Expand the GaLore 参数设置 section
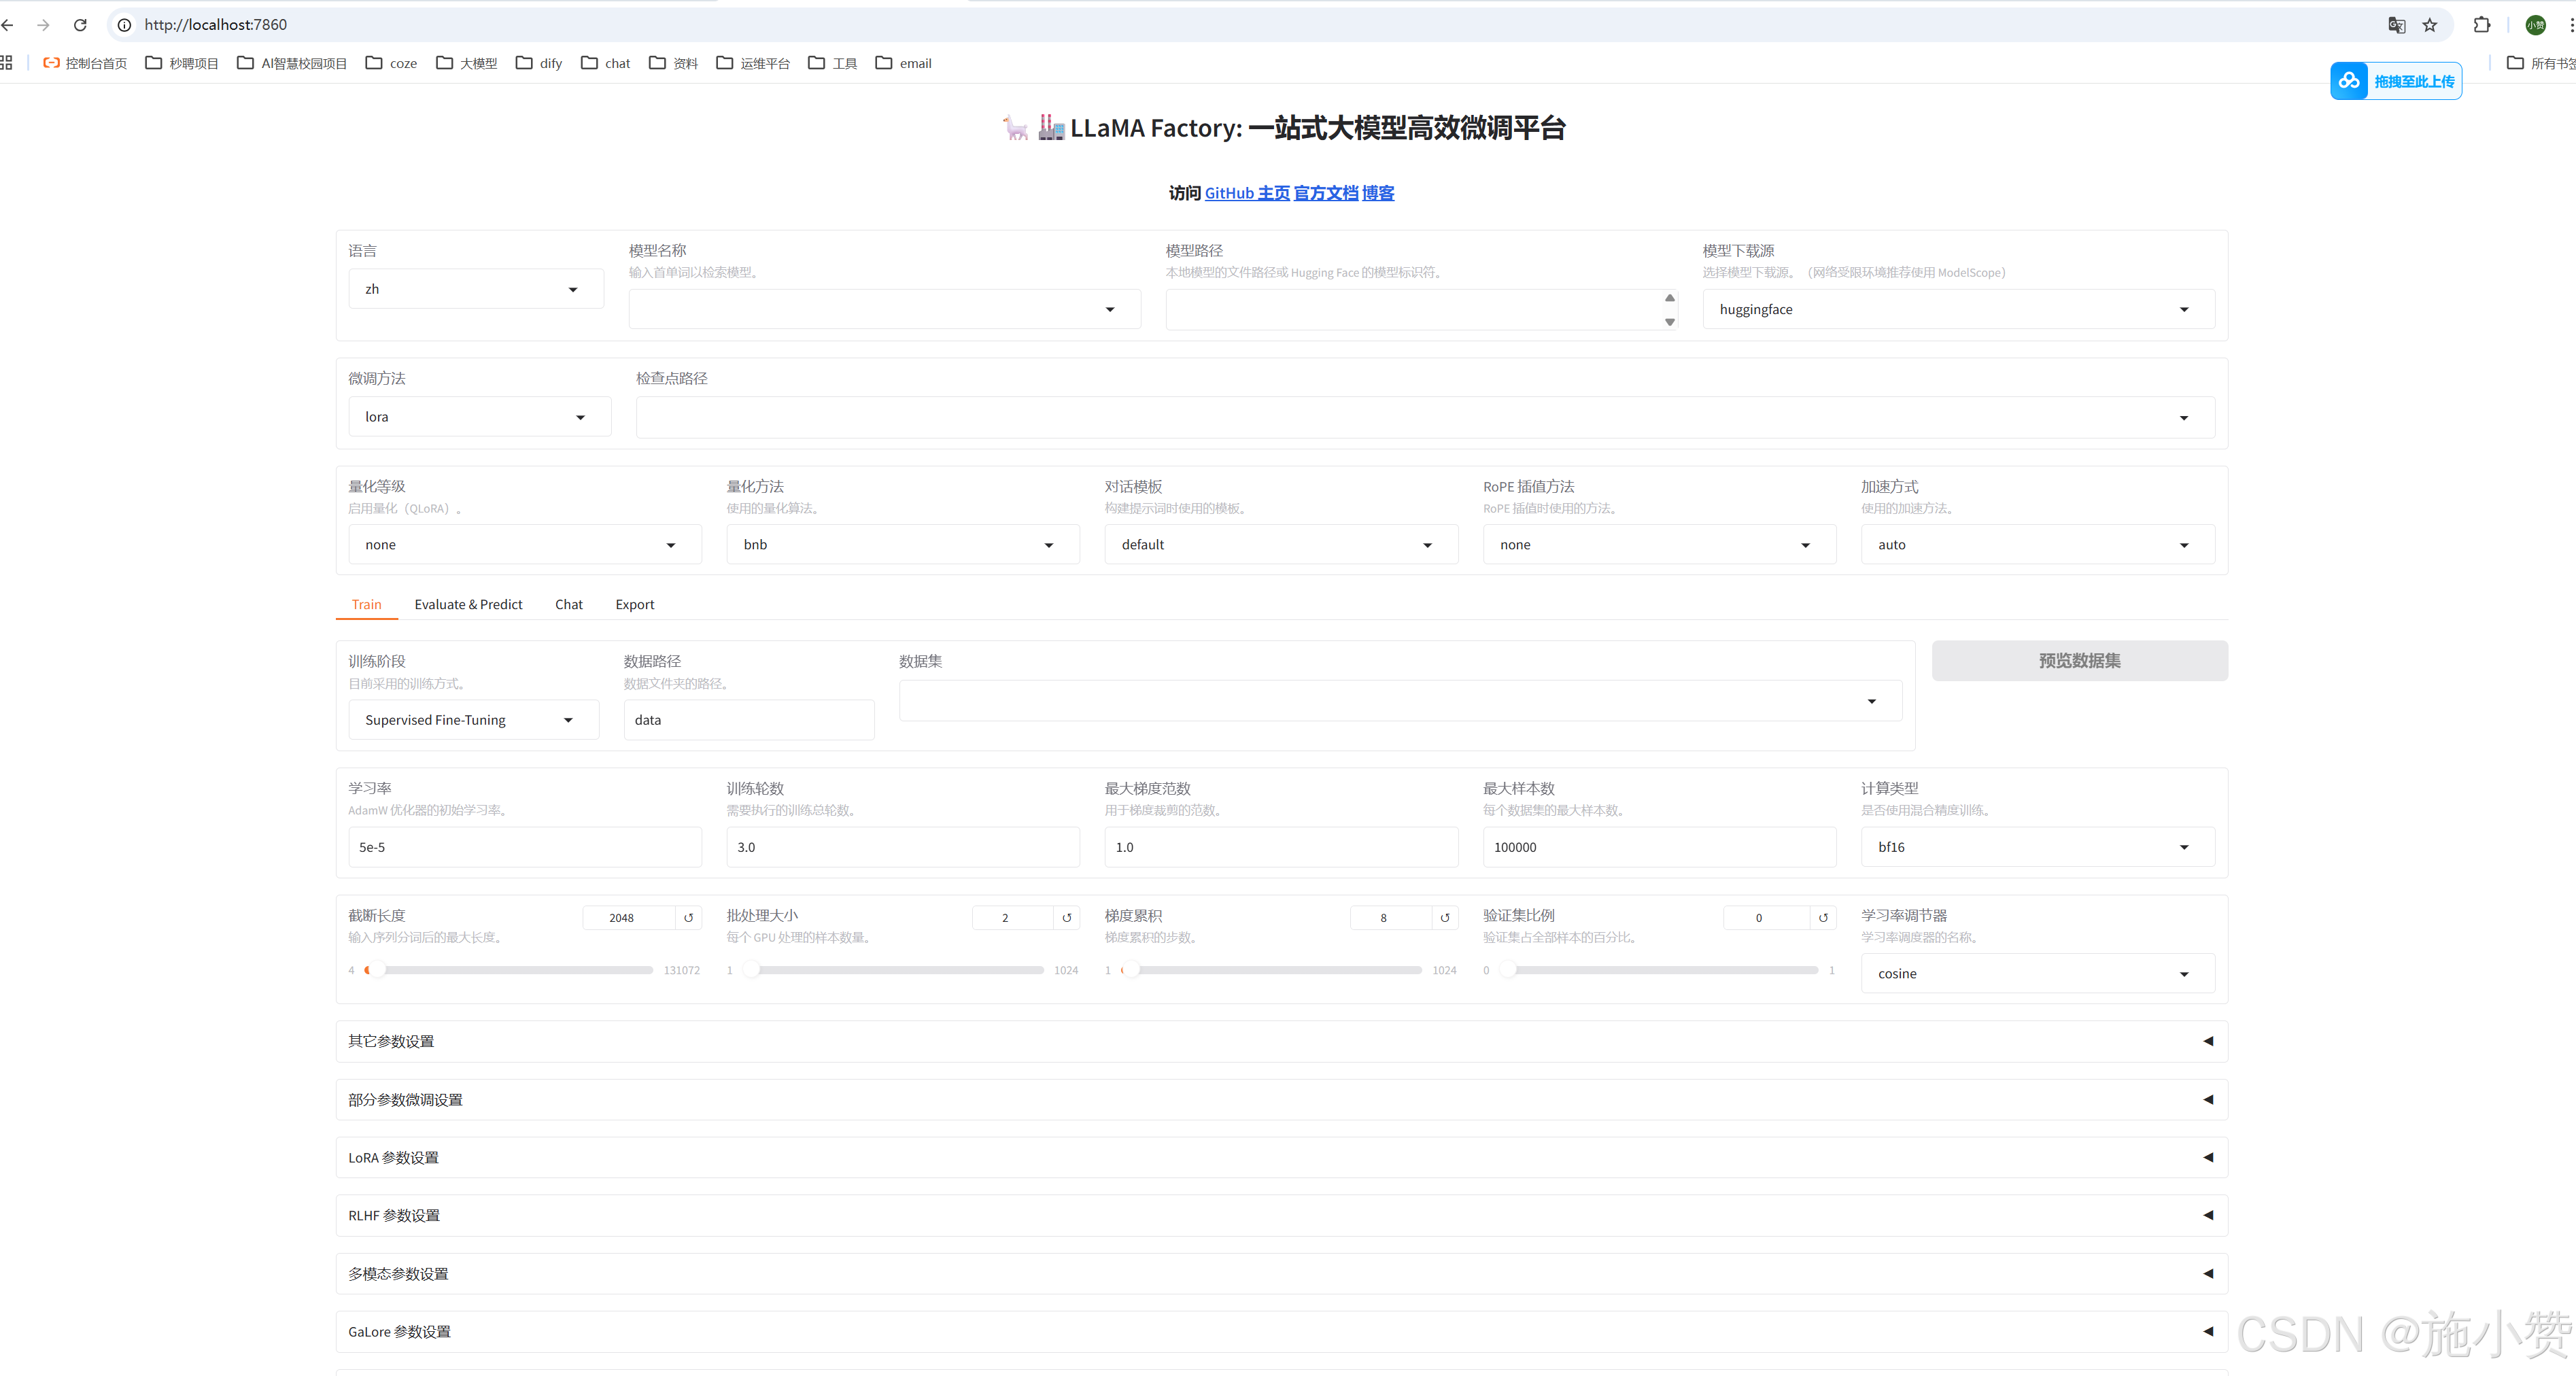This screenshot has height=1376, width=2576. pyautogui.click(x=1281, y=1331)
